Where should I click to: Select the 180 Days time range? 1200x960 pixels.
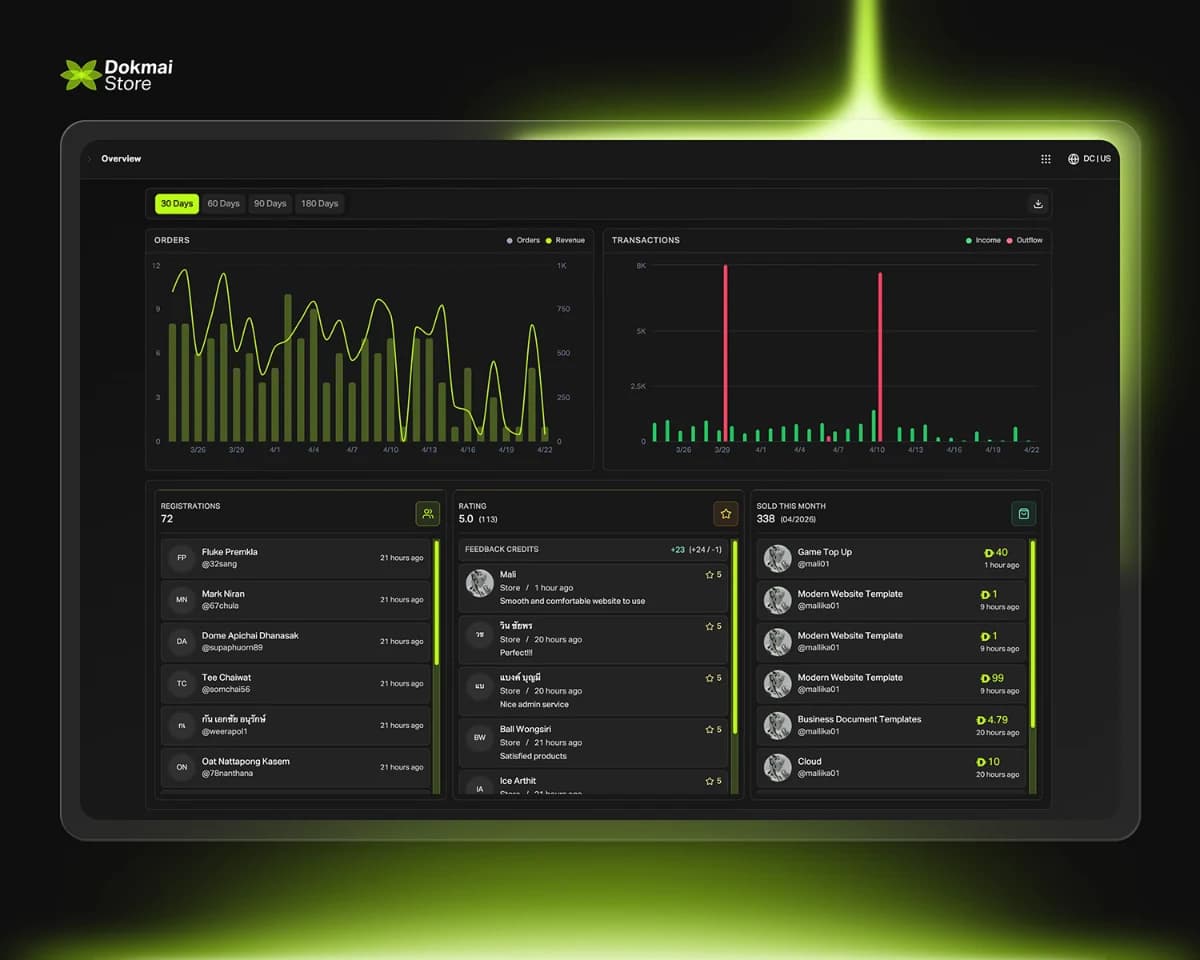point(319,203)
